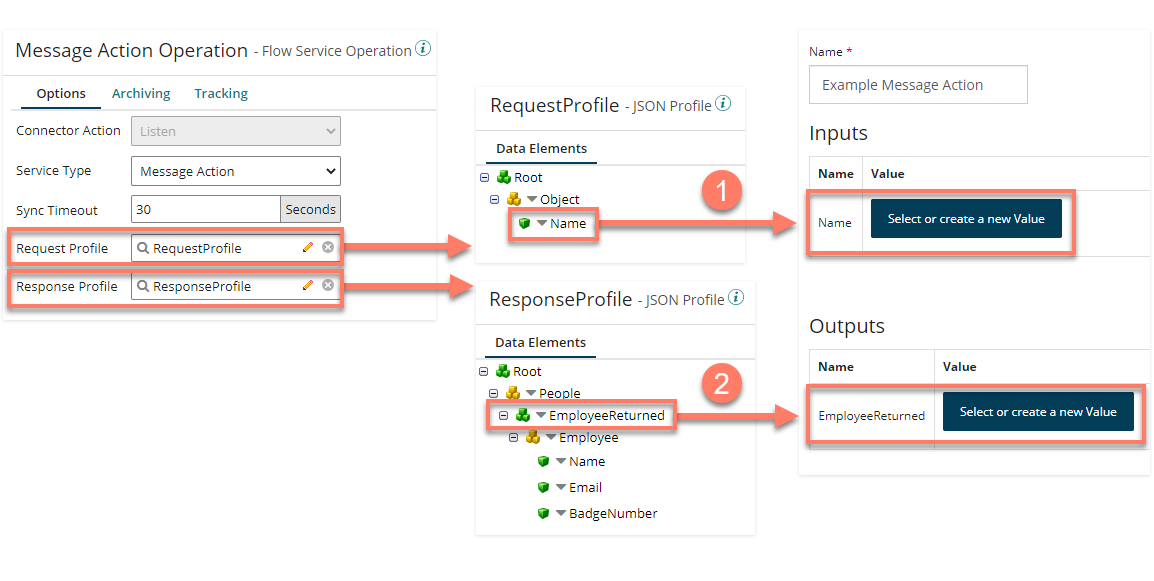Click the Object element icon in RequestProfile

tap(514, 199)
